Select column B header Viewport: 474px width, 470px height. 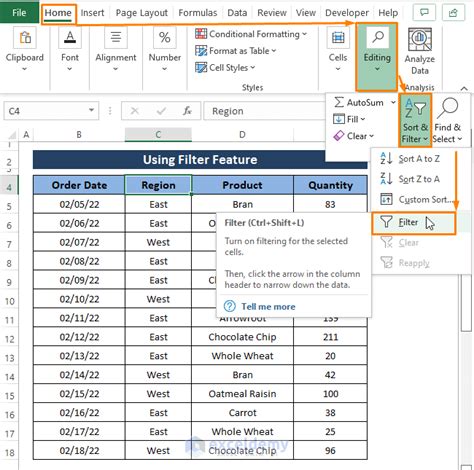[79, 135]
